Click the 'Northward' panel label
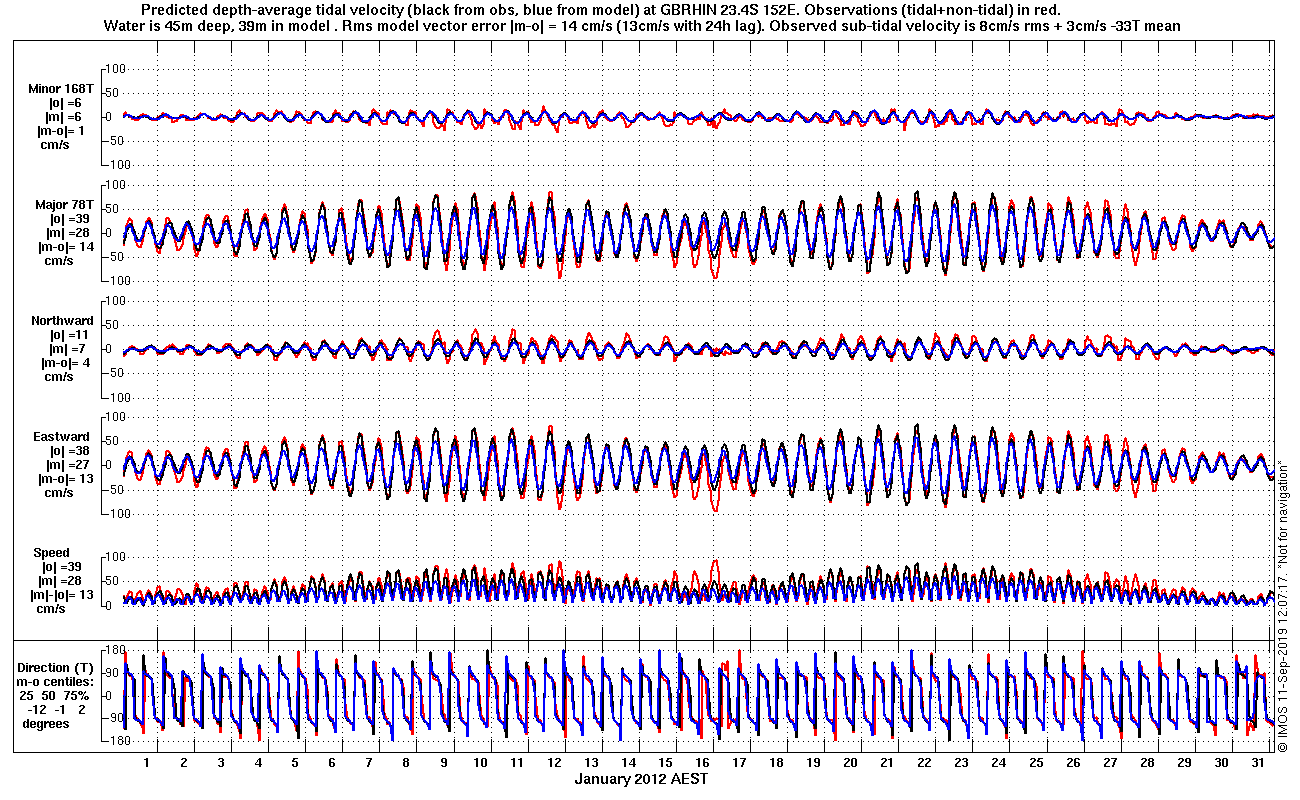This screenshot has height=800, width=1300. tap(61, 321)
